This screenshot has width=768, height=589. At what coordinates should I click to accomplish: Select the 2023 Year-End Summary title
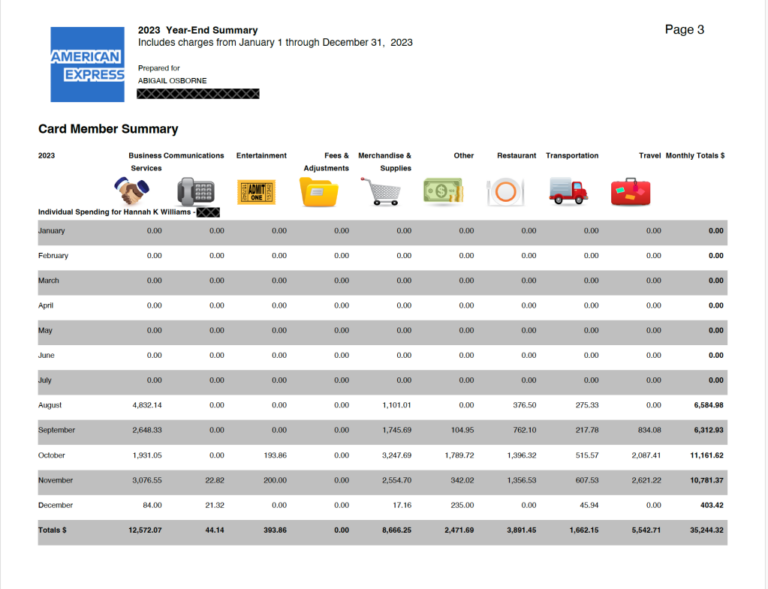pyautogui.click(x=197, y=31)
